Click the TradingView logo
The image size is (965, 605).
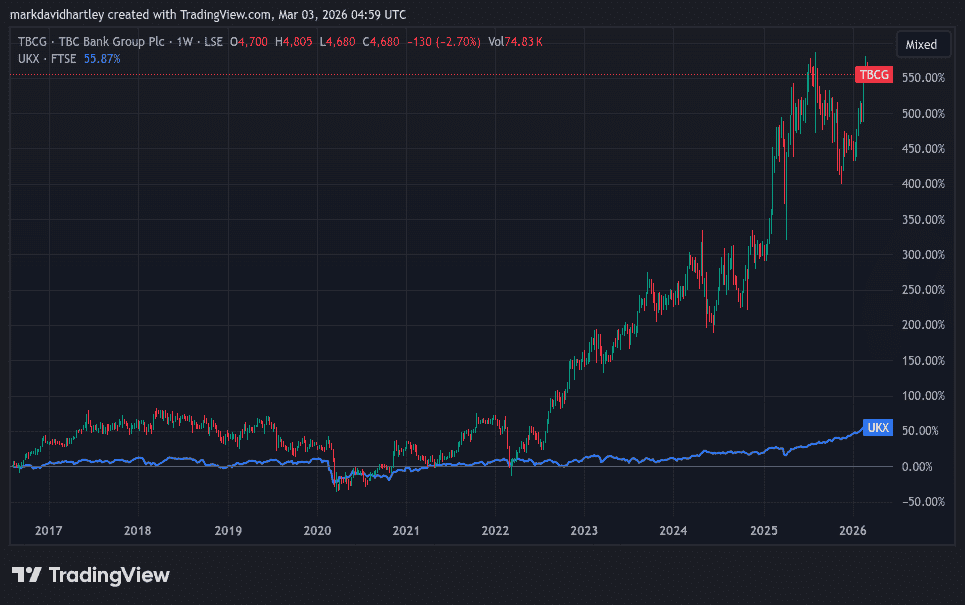tap(90, 575)
